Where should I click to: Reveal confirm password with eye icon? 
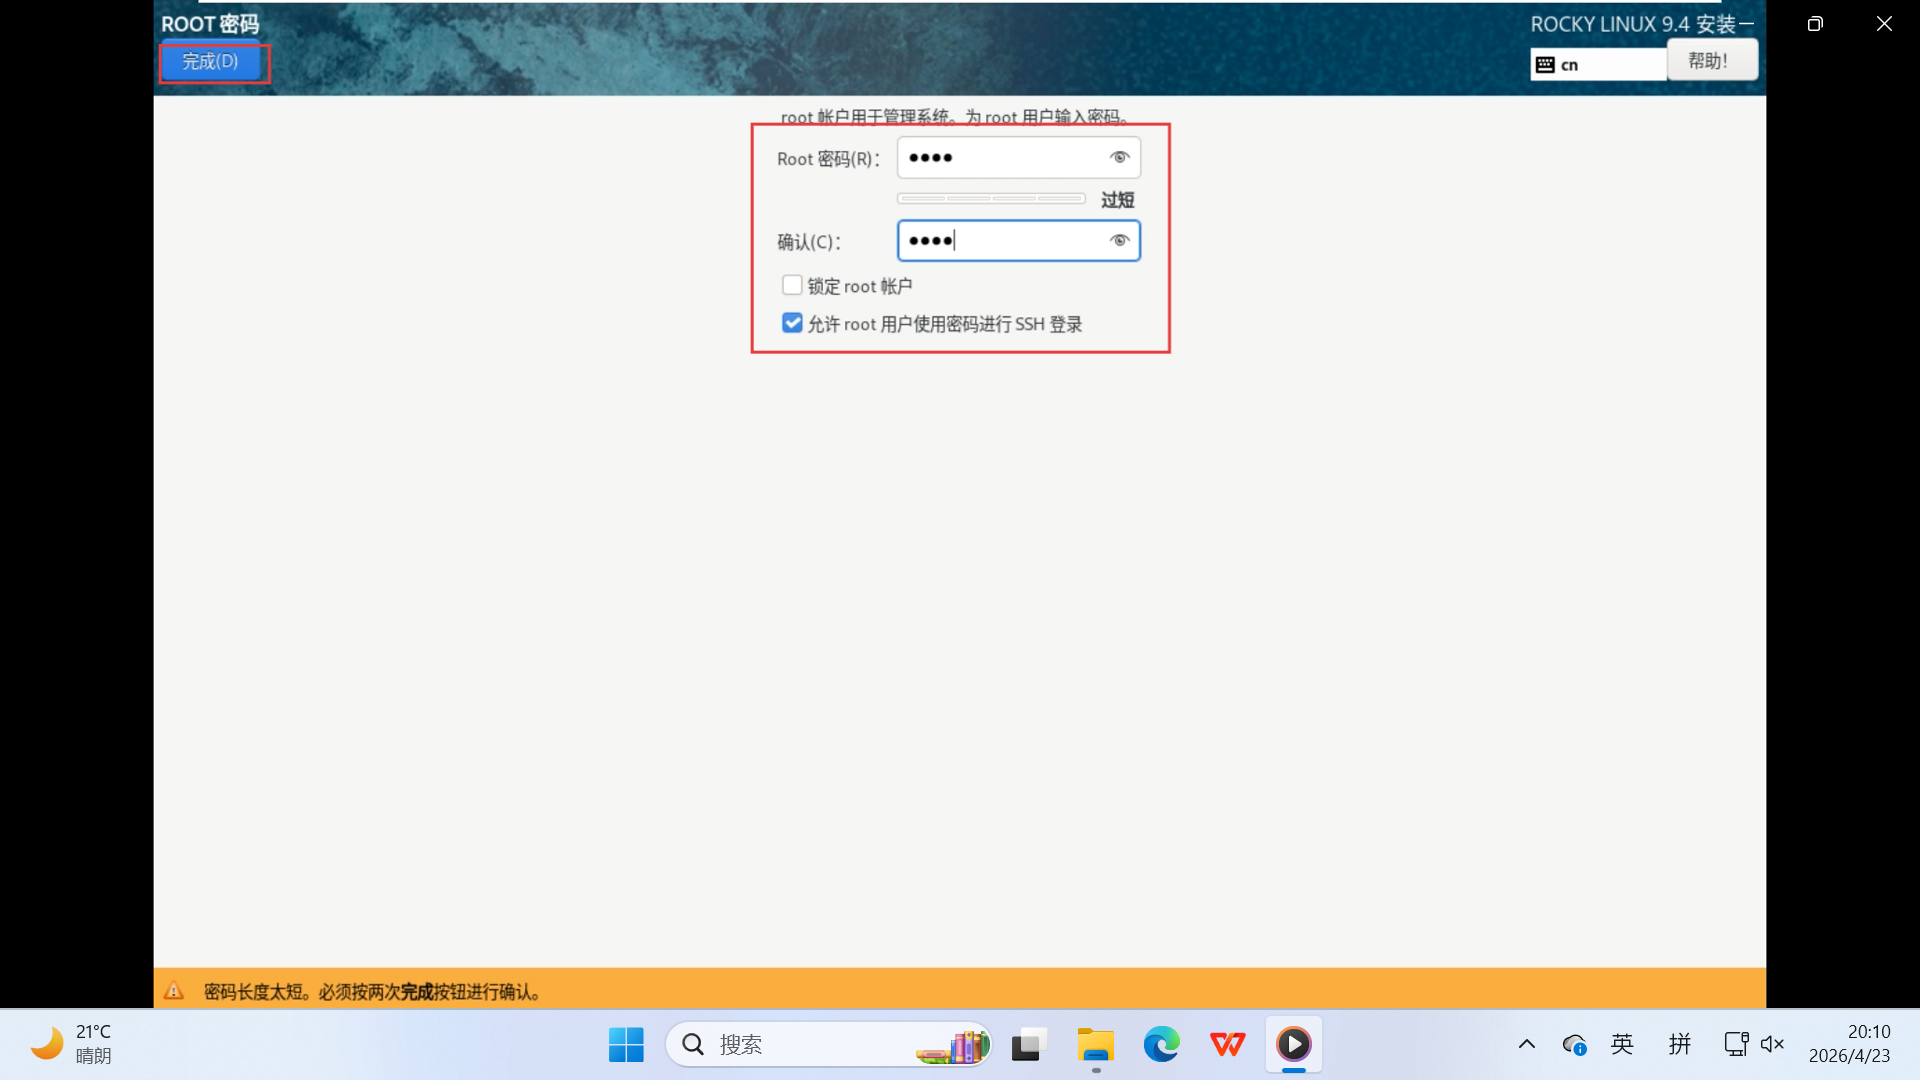pos(1119,240)
